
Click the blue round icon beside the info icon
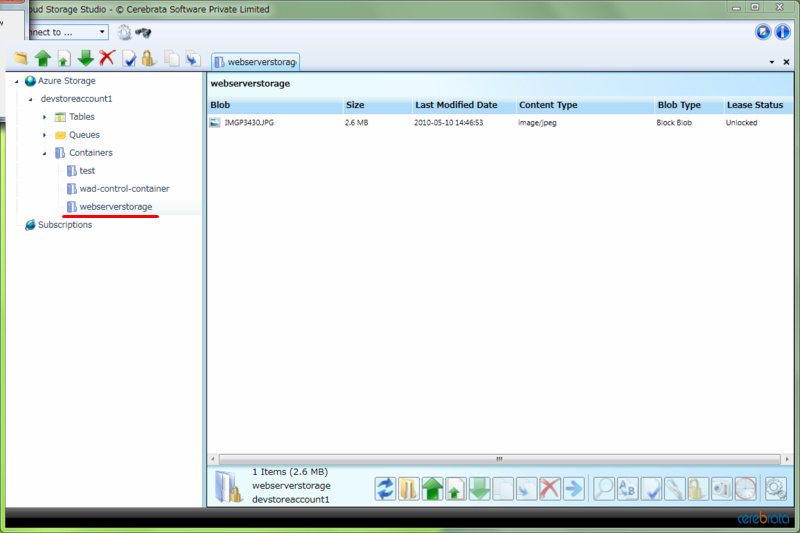click(x=763, y=32)
